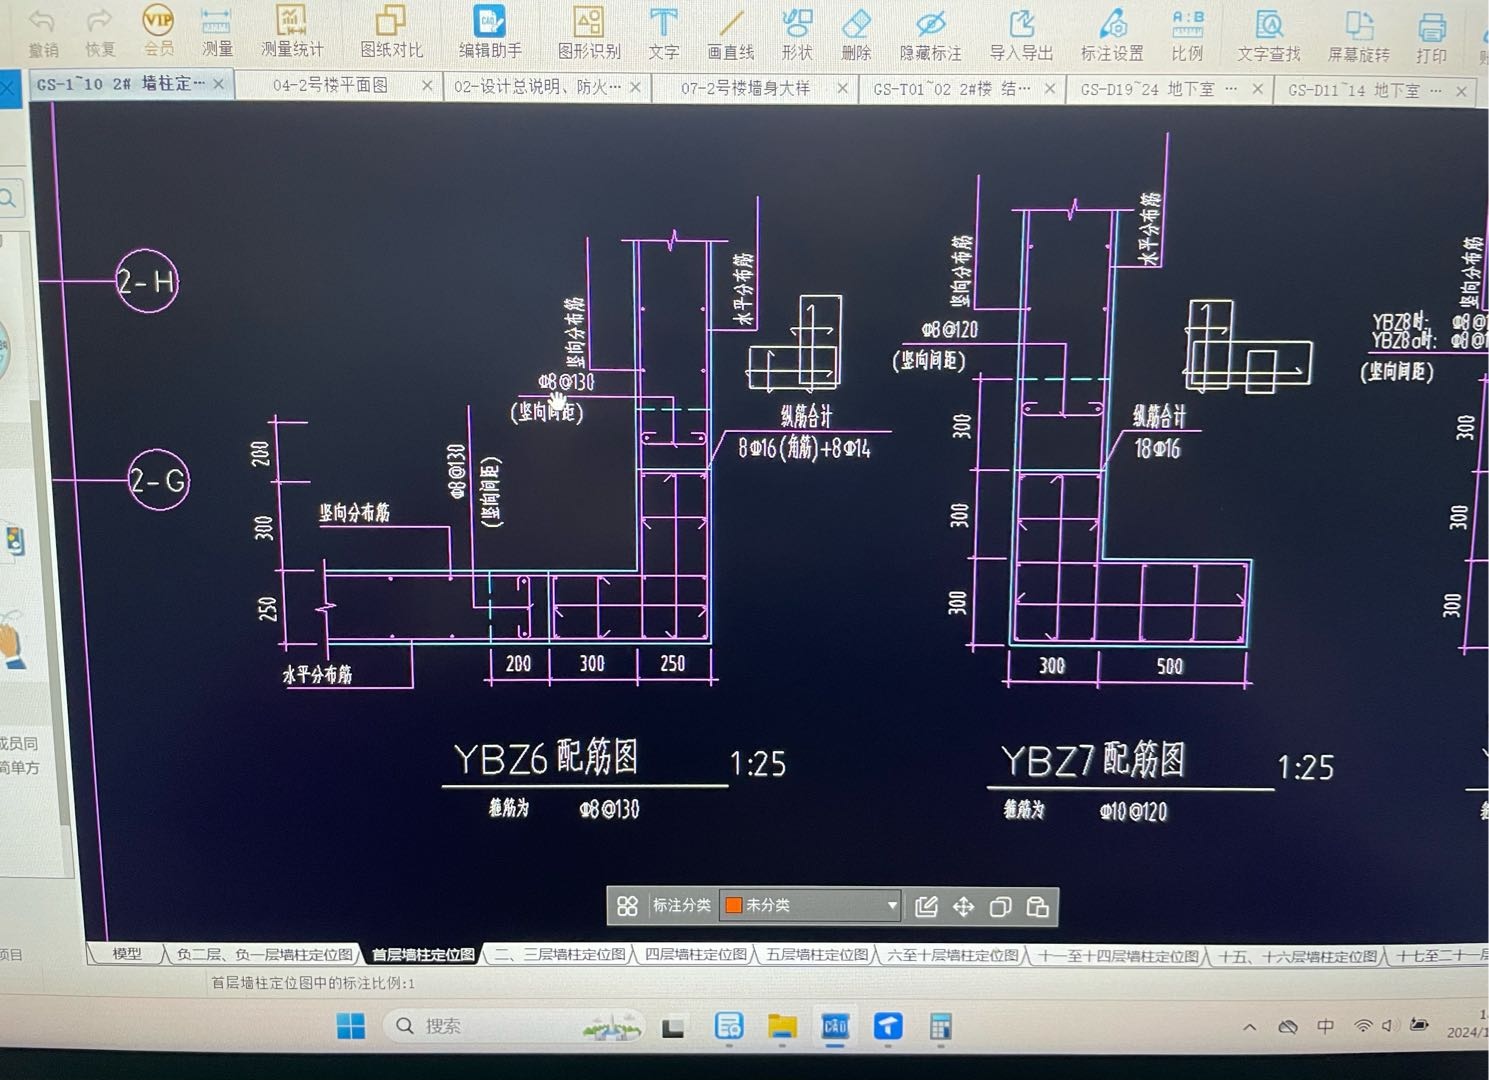Click the edit pencil icon in annotation bar
This screenshot has width=1489, height=1080.
[x=926, y=907]
